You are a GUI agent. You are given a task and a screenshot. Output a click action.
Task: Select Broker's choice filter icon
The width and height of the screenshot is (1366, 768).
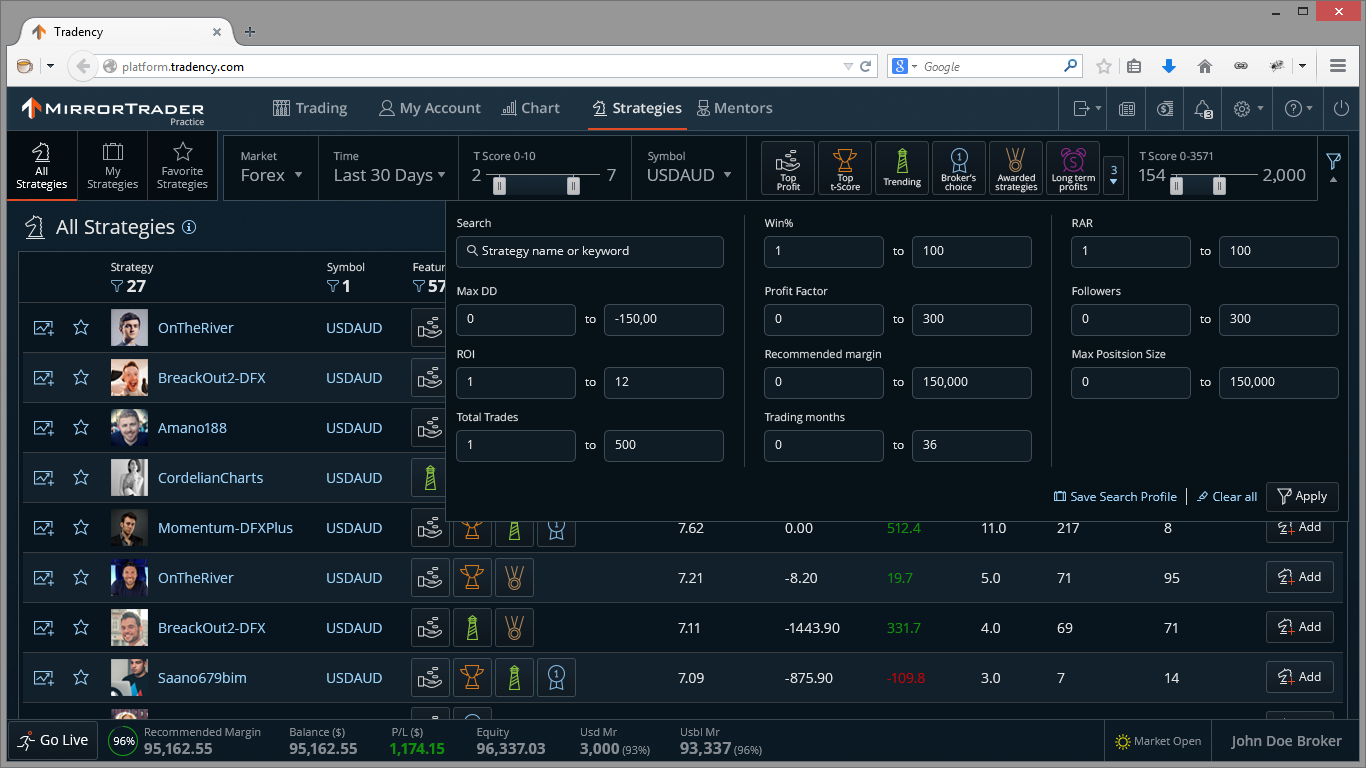coord(959,168)
